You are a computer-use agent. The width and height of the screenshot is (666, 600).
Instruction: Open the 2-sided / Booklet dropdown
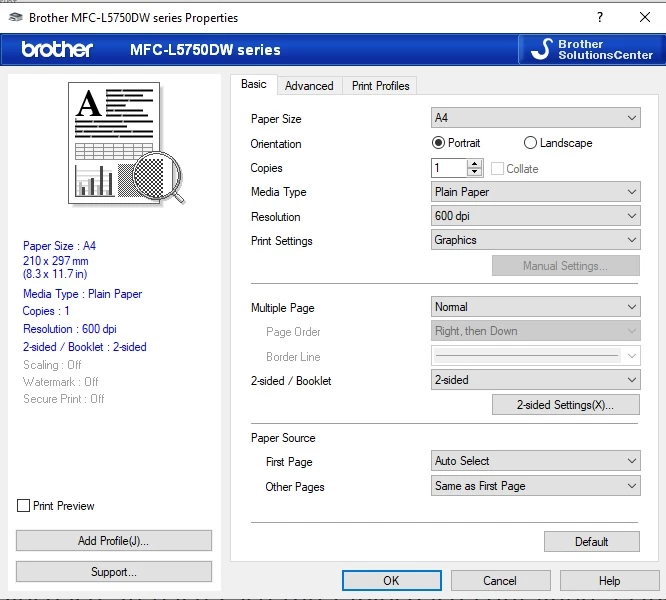(536, 380)
